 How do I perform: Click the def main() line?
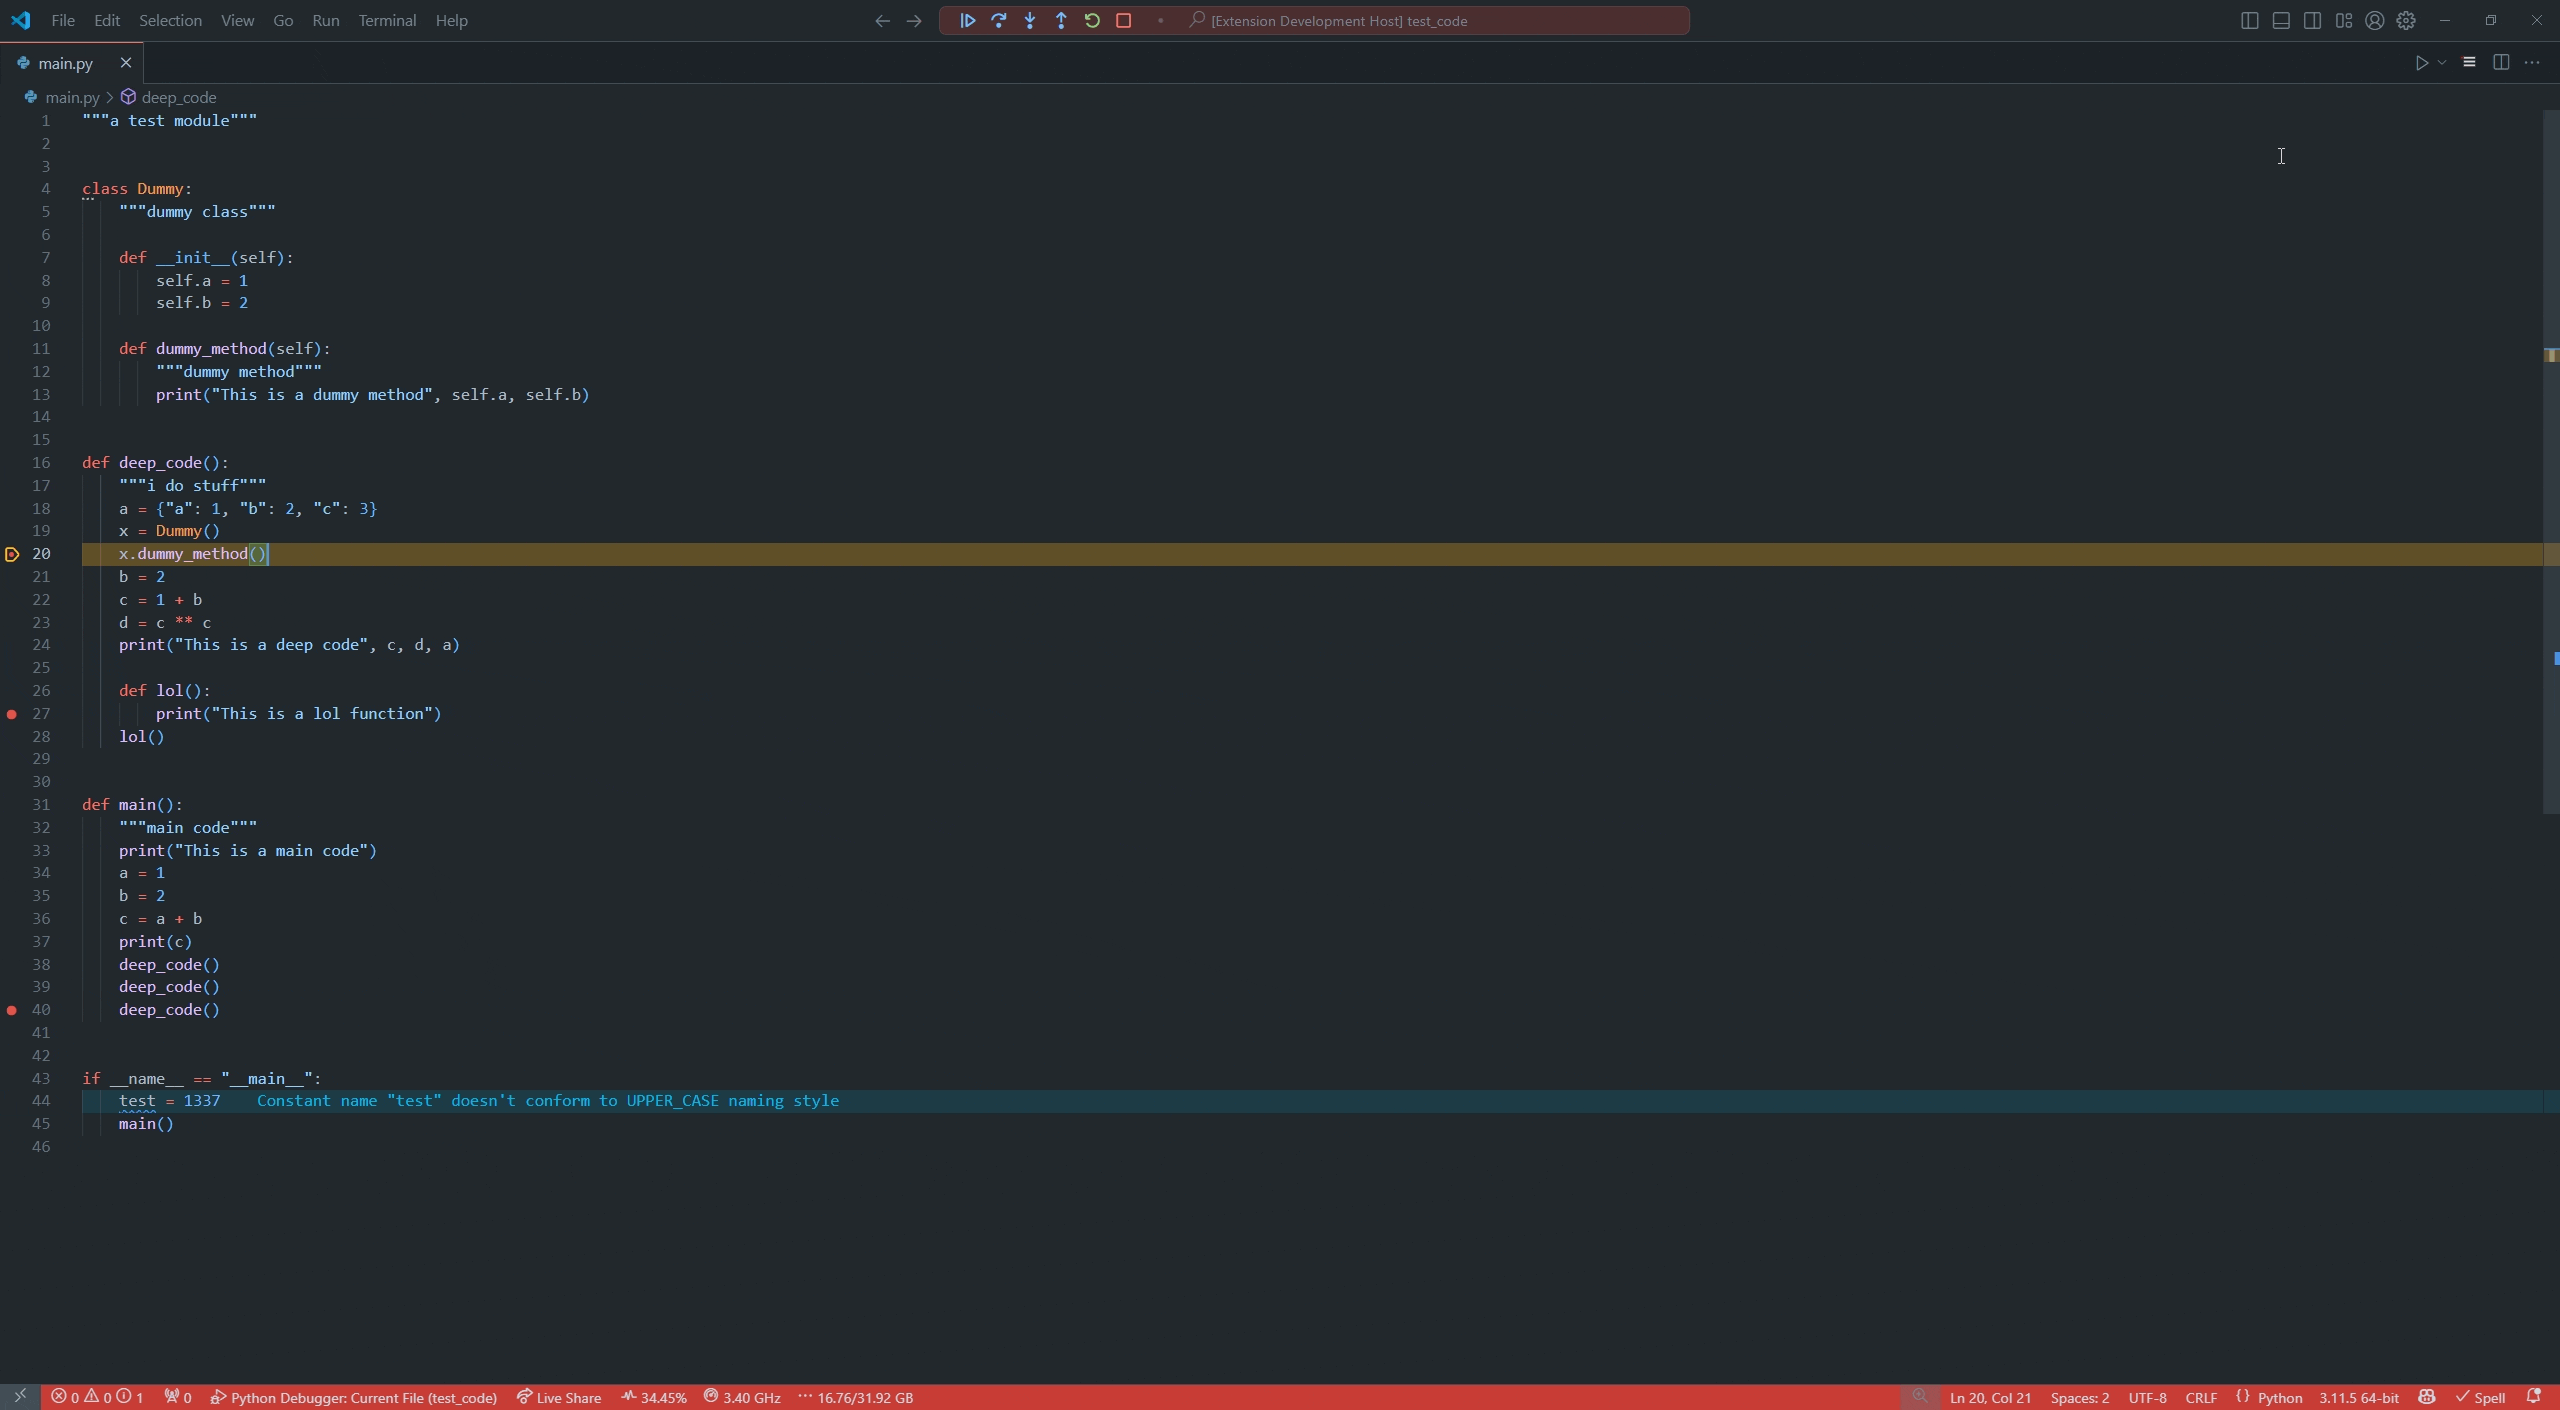tap(132, 805)
